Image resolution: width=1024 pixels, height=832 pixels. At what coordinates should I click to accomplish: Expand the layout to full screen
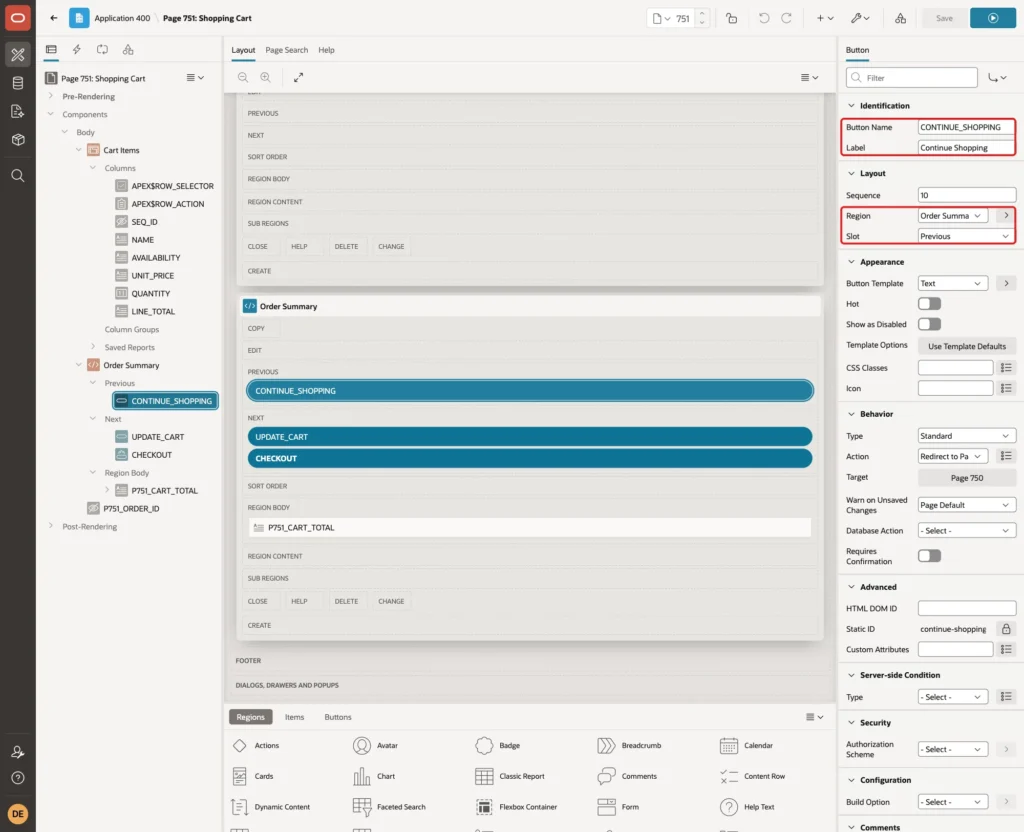[298, 78]
